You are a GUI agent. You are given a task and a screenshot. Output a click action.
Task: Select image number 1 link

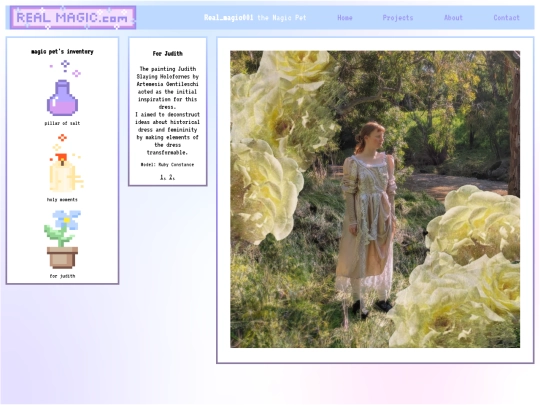tap(163, 177)
